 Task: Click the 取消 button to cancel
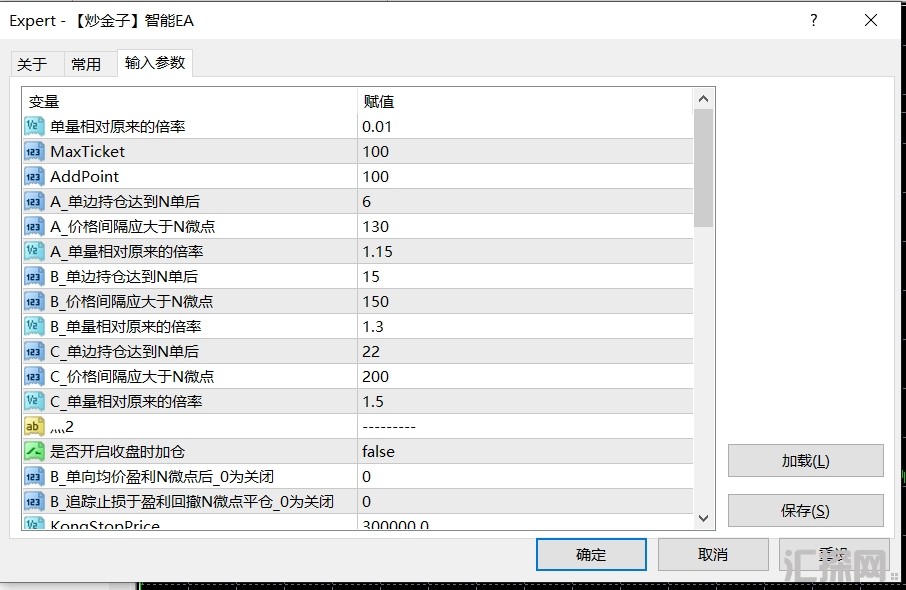713,554
